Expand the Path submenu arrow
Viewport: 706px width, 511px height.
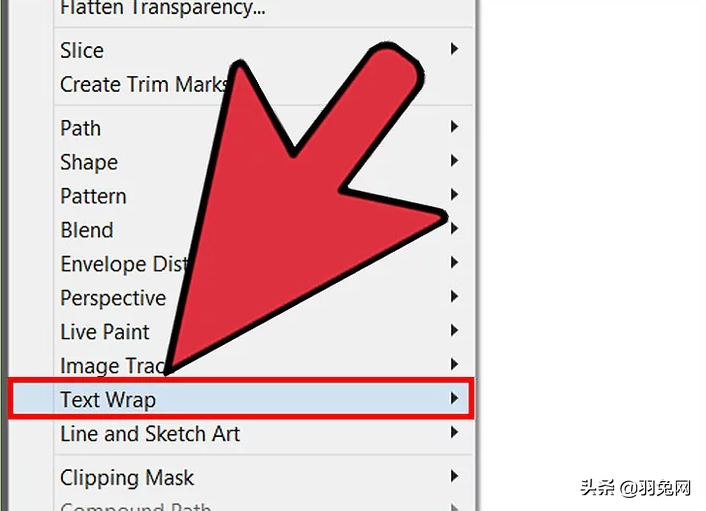pos(454,127)
